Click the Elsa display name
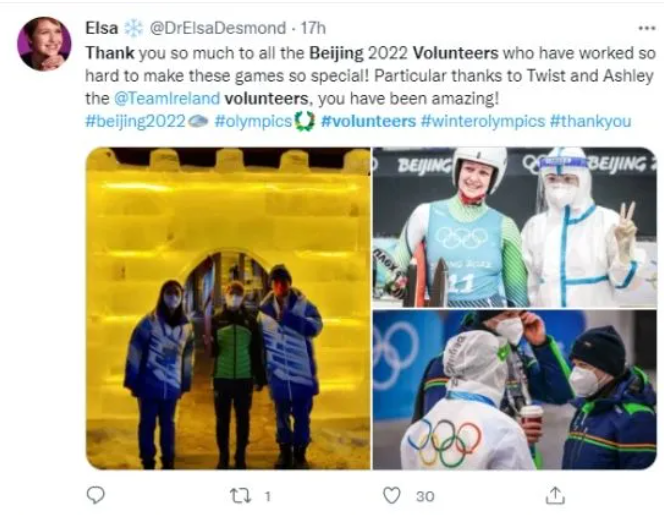Viewport: 664px width, 515px height. 102,28
